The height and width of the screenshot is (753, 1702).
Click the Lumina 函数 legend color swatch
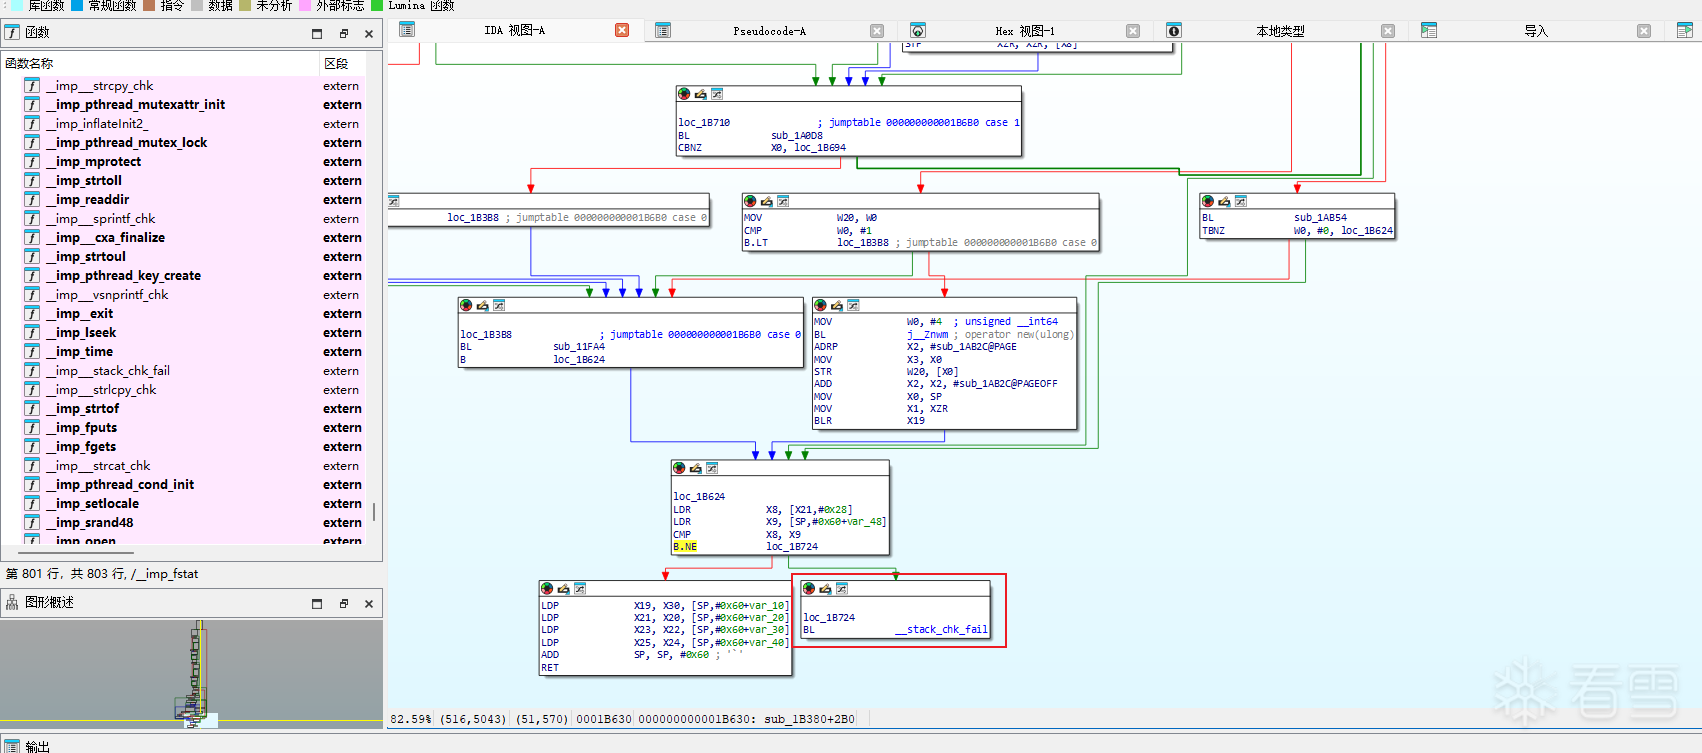click(377, 5)
